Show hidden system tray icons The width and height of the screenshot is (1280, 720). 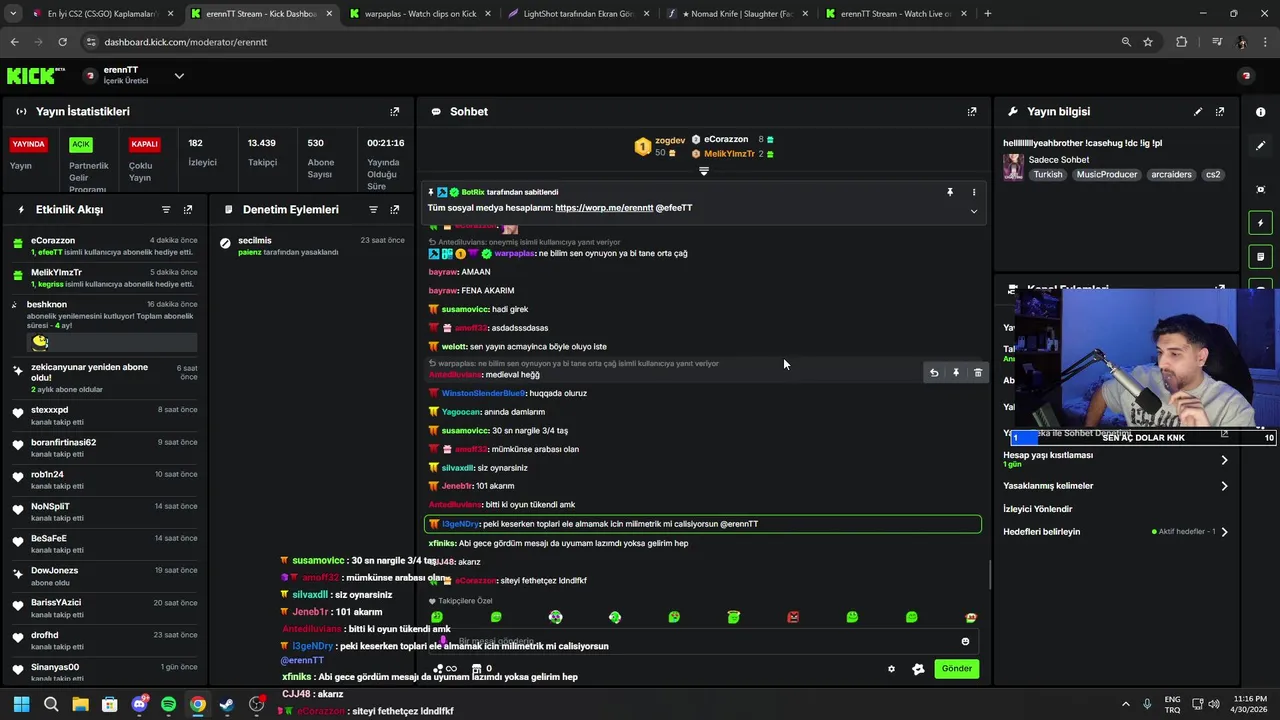pos(1125,704)
